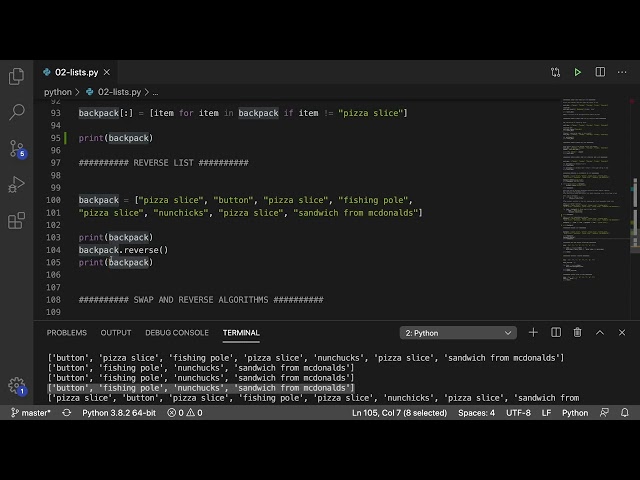Click the 02-lists.py breadcrumb
Image resolution: width=640 pixels, height=480 pixels.
click(x=114, y=92)
